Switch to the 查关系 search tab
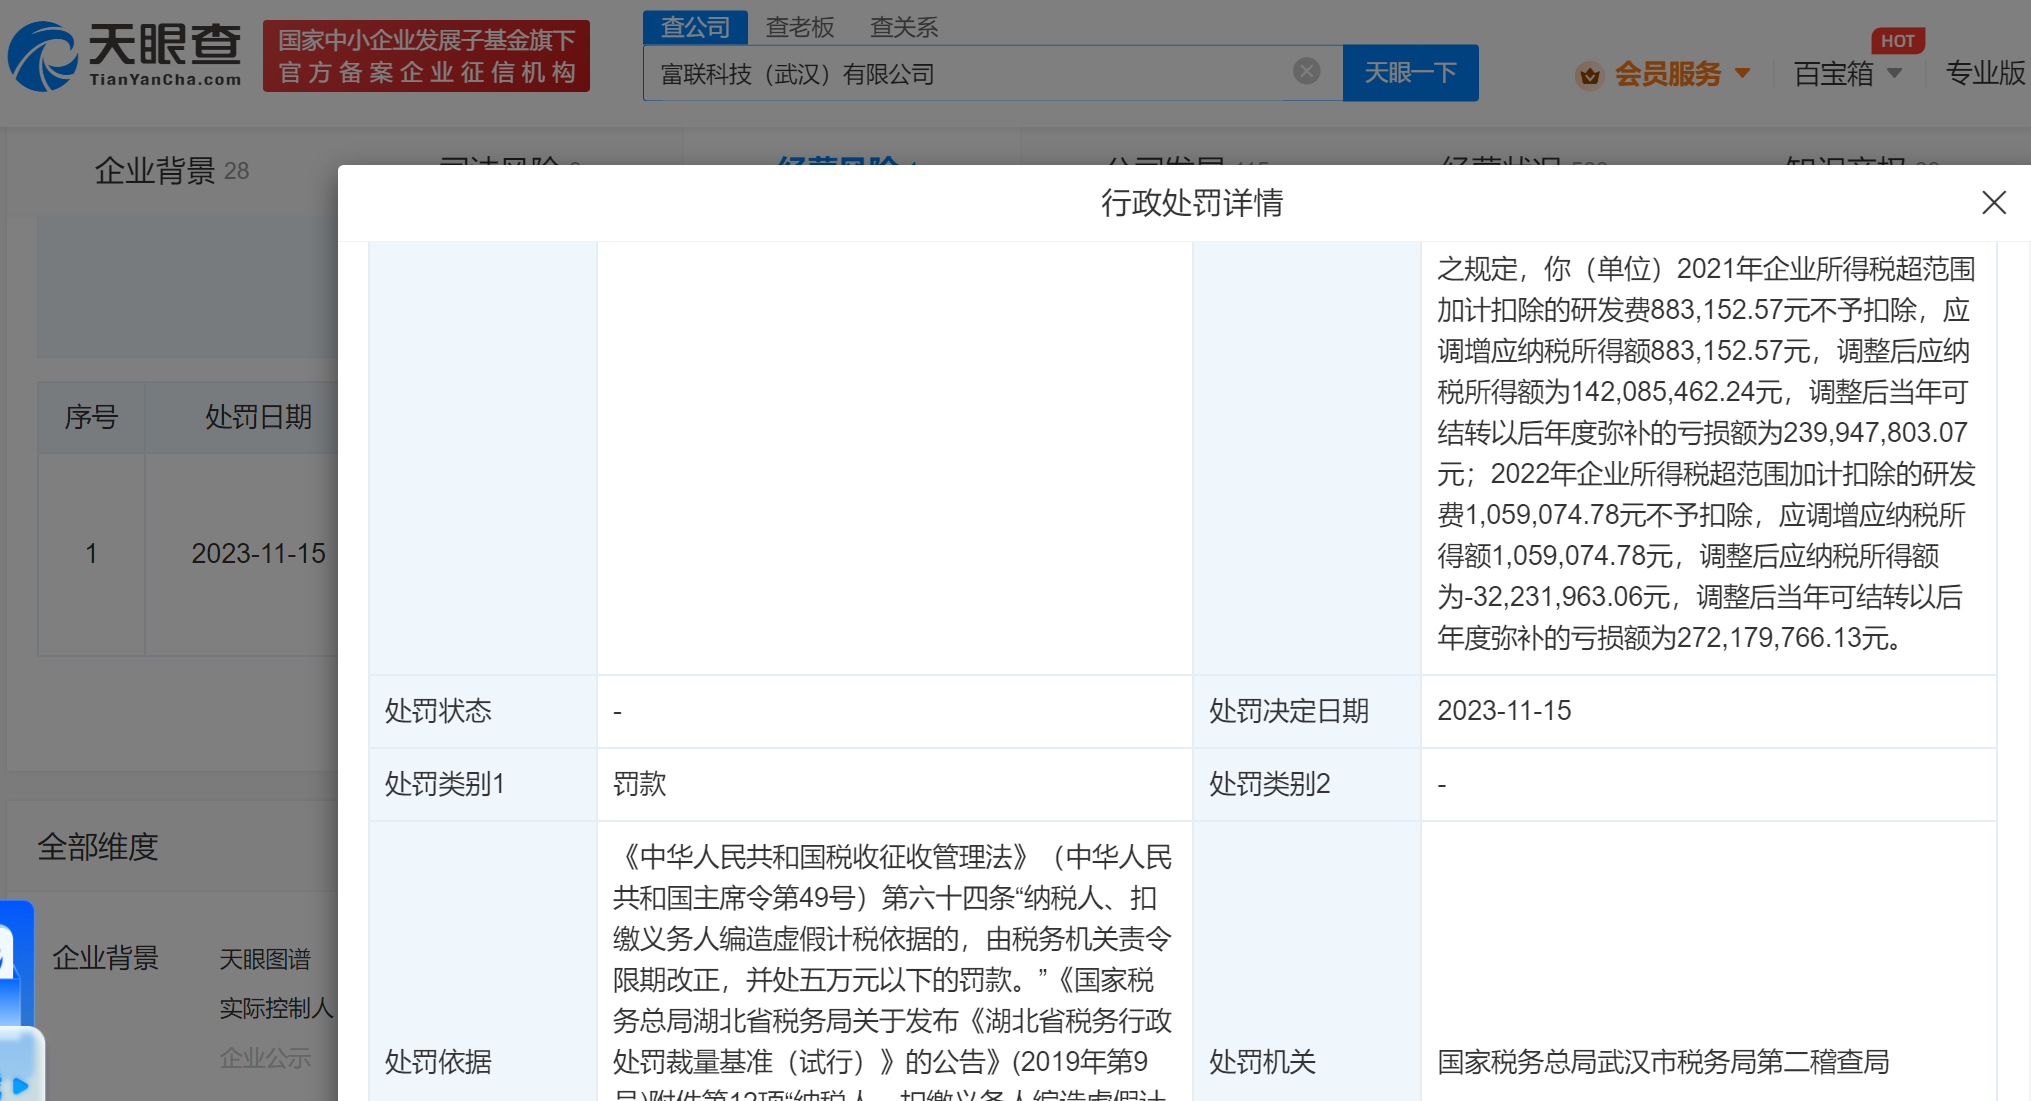This screenshot has width=2031, height=1101. [903, 27]
